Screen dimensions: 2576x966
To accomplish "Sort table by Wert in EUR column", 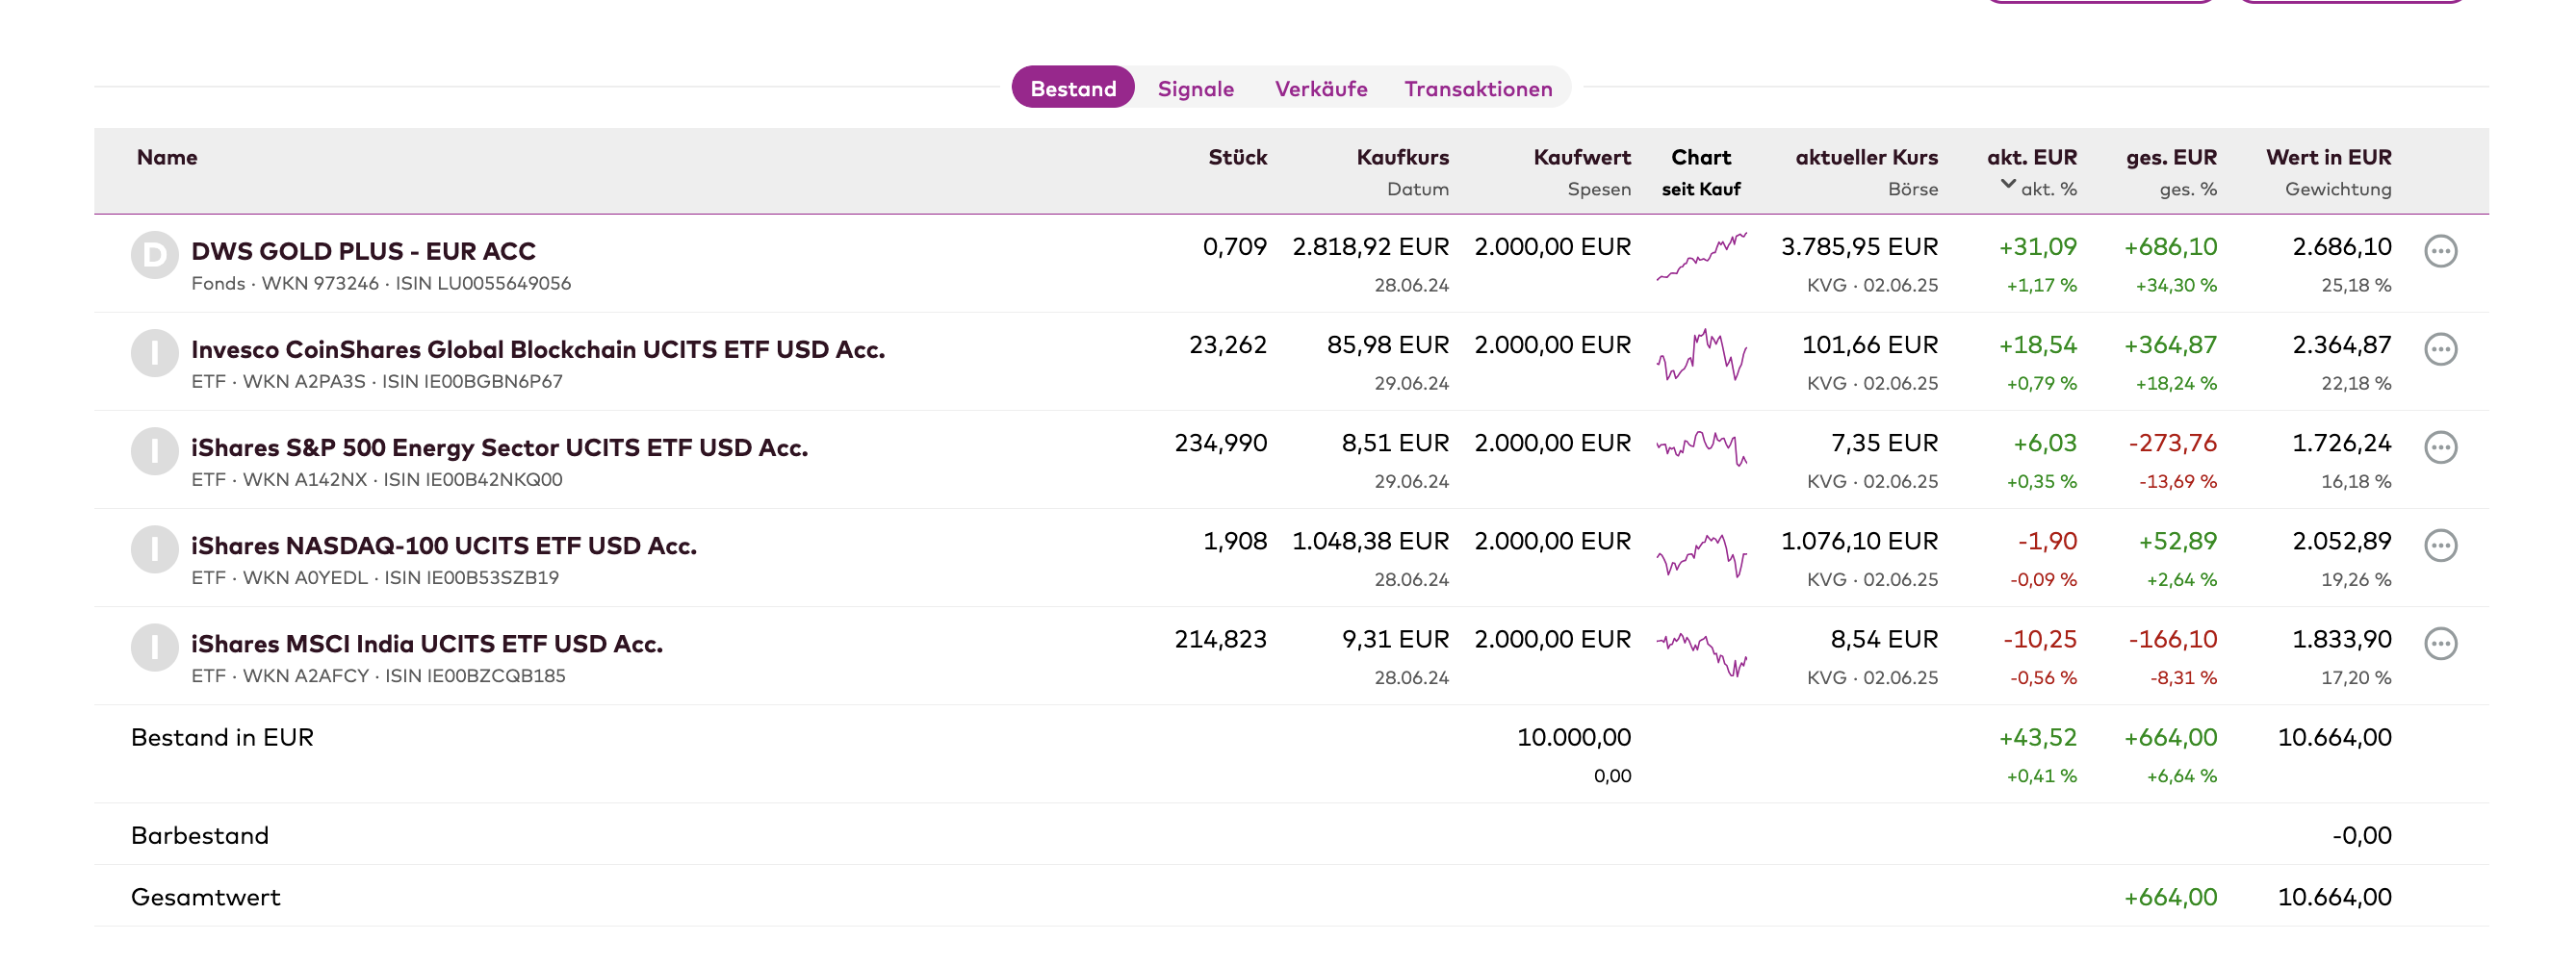I will [x=2328, y=157].
